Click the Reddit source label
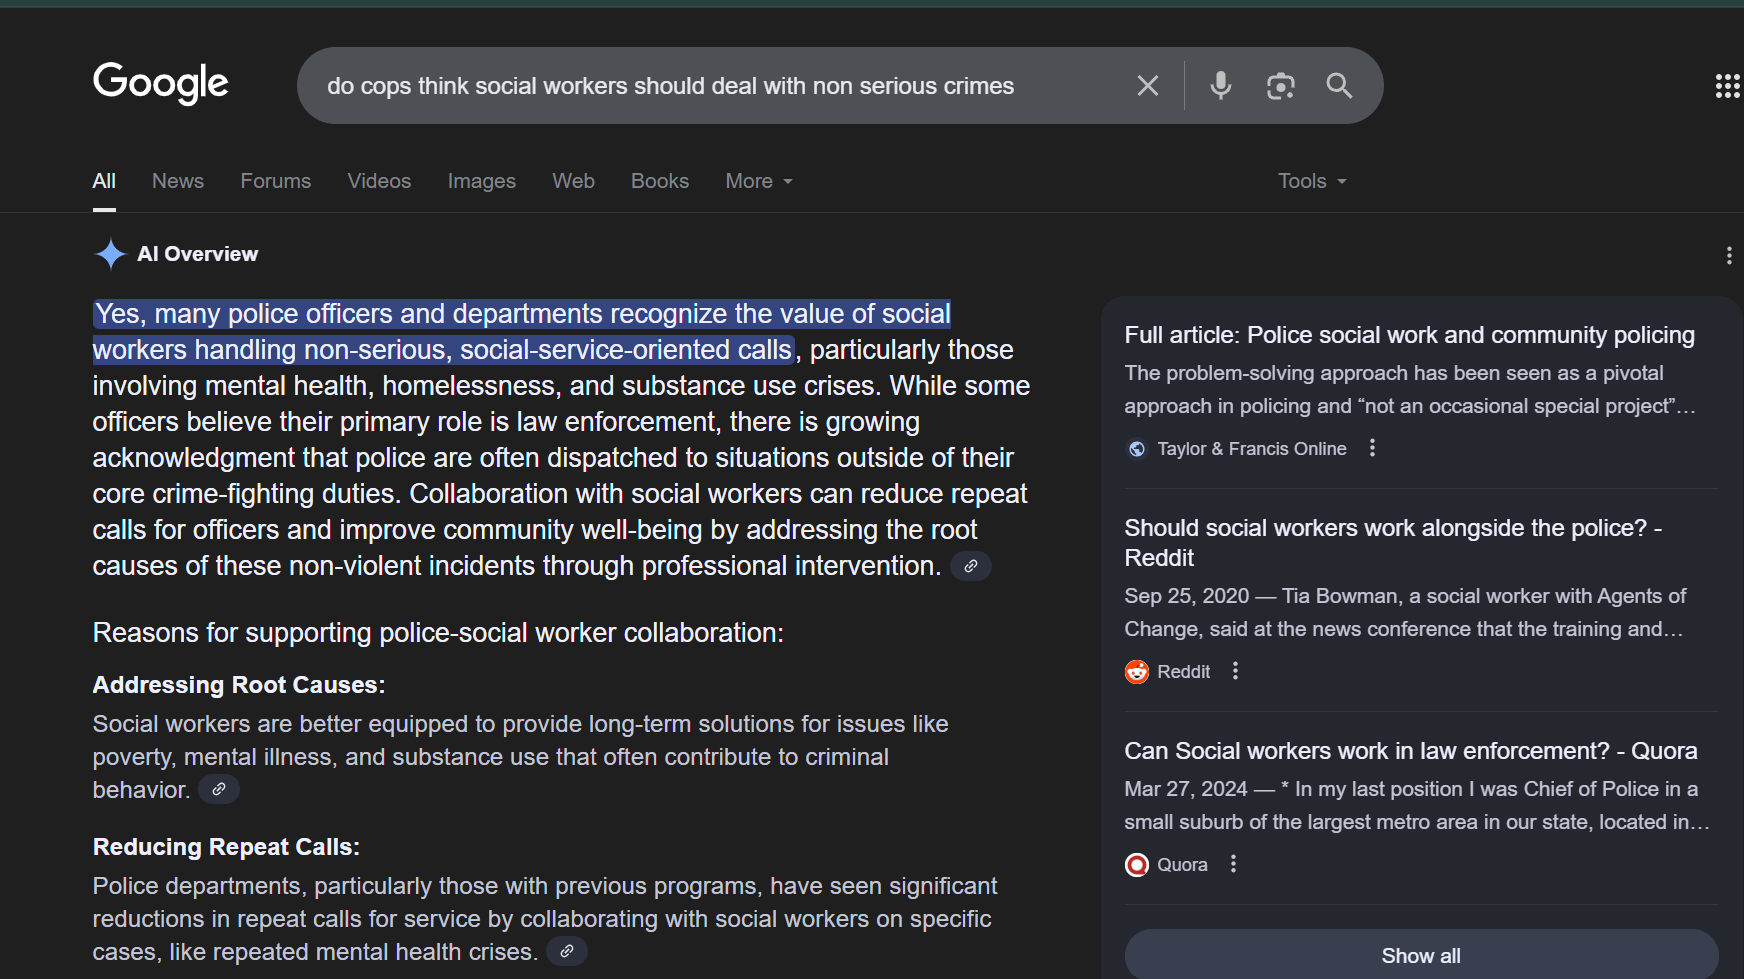 point(1184,672)
